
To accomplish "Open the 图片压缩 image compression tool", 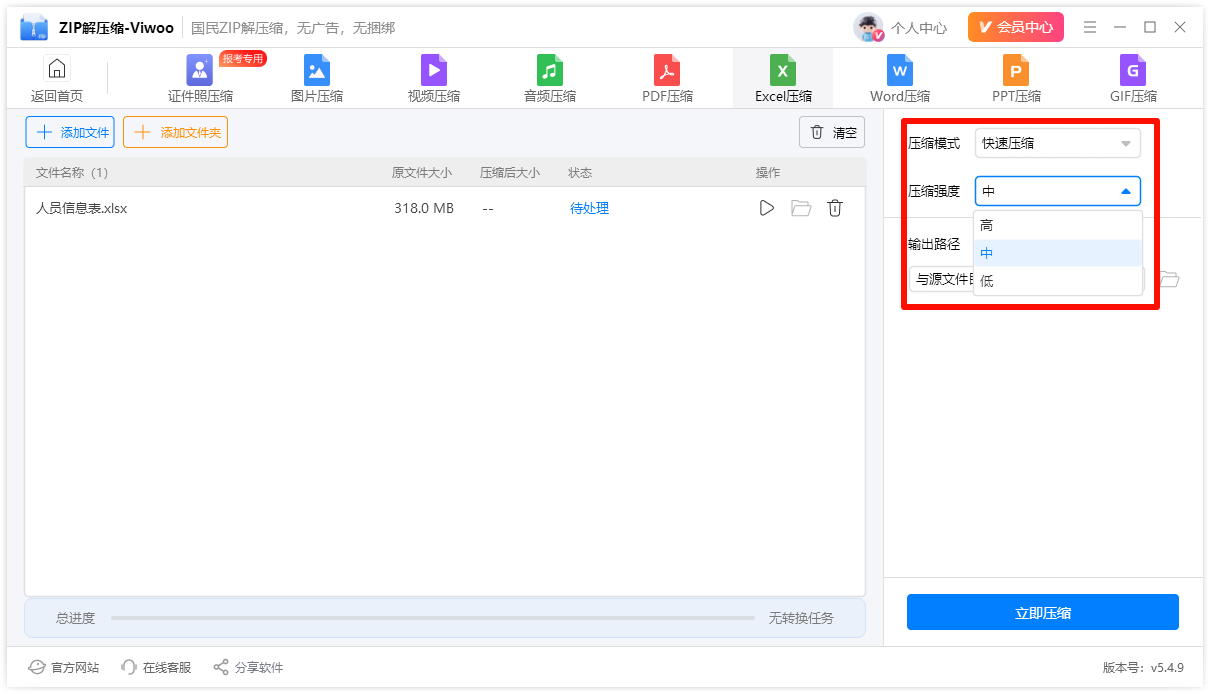I will click(317, 79).
